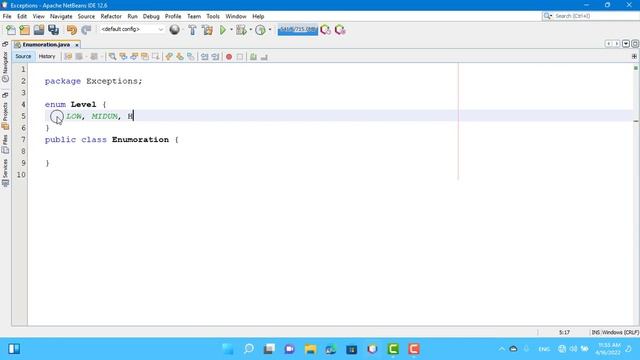The width and height of the screenshot is (640, 360).
Task: Click in the Search (Ctrl+I) field
Action: point(591,16)
